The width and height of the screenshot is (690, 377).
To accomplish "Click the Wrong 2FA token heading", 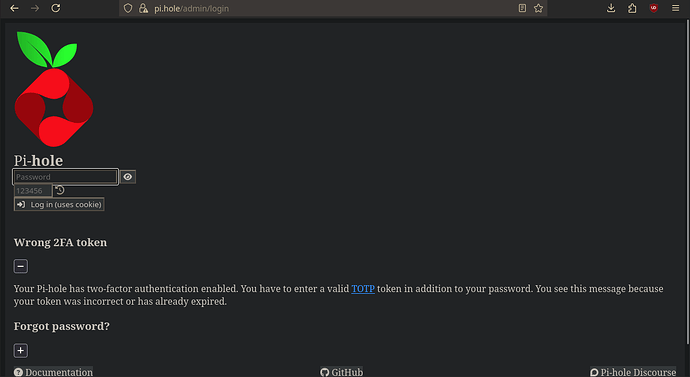I will (60, 242).
